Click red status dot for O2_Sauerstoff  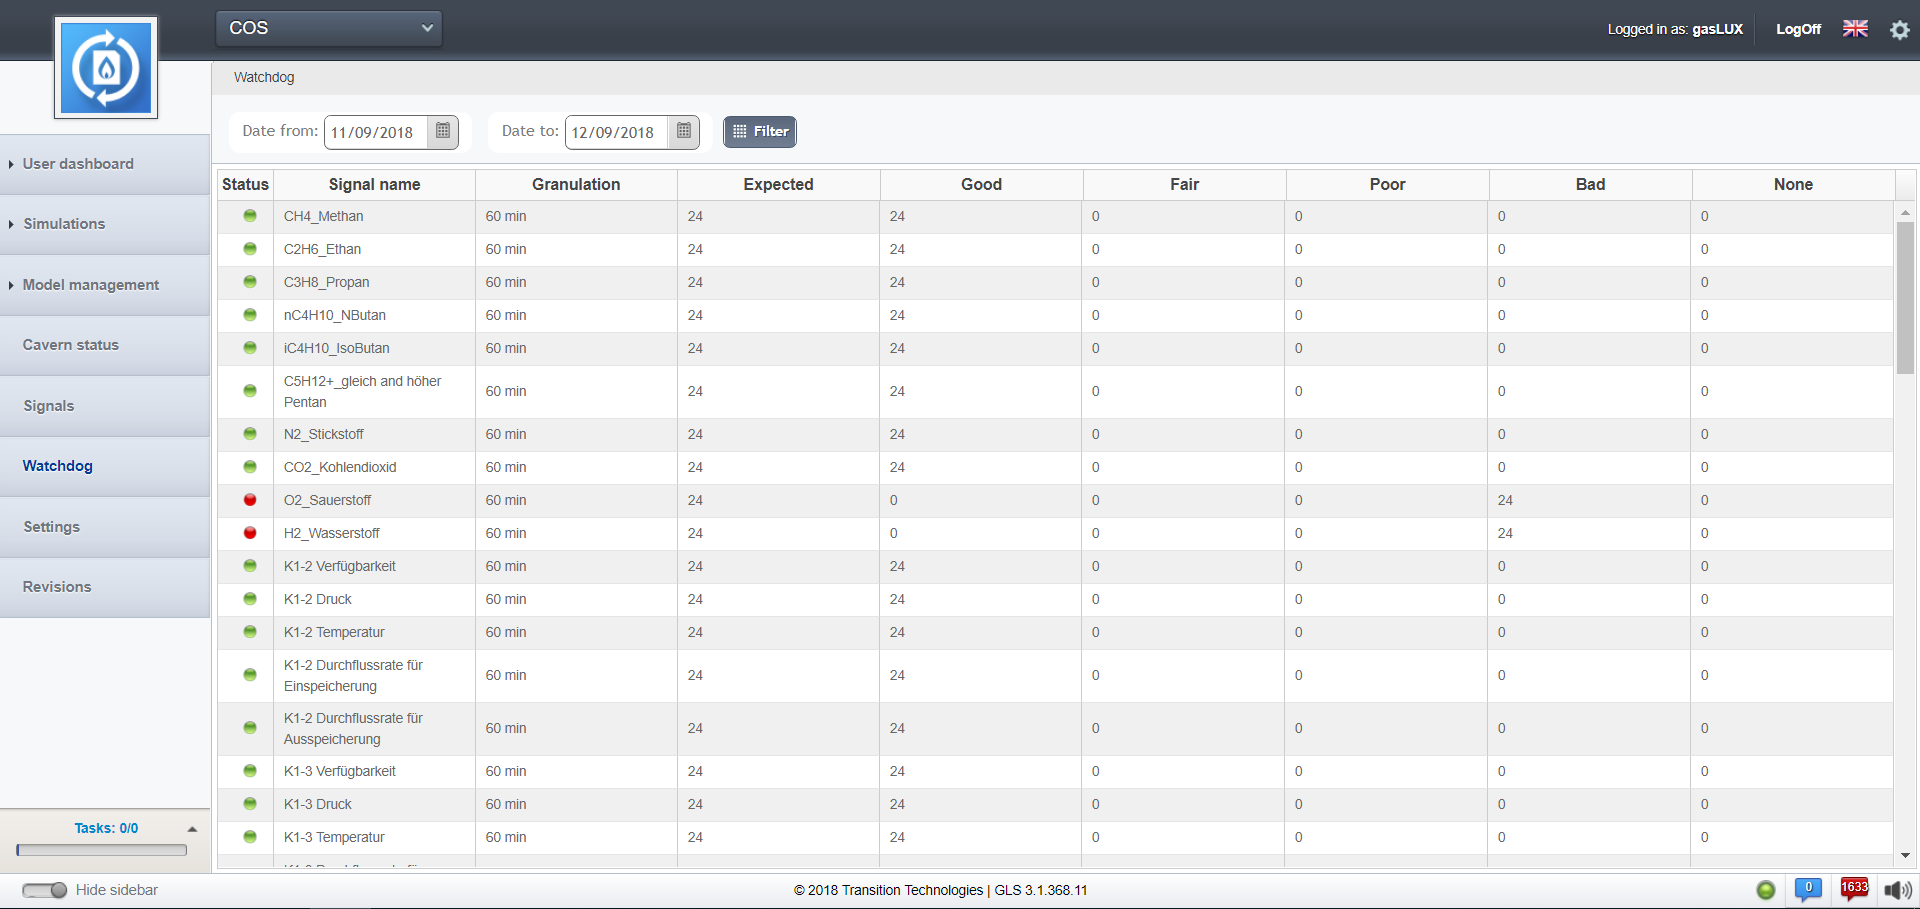250,500
